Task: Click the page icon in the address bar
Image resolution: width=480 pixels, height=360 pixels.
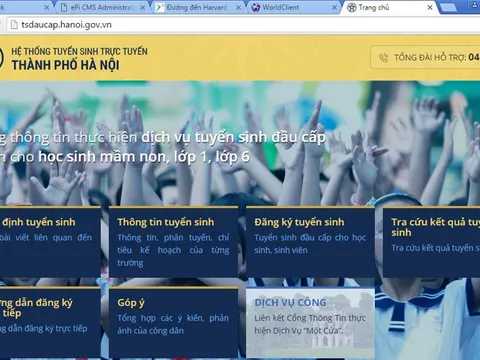Action: [14, 25]
